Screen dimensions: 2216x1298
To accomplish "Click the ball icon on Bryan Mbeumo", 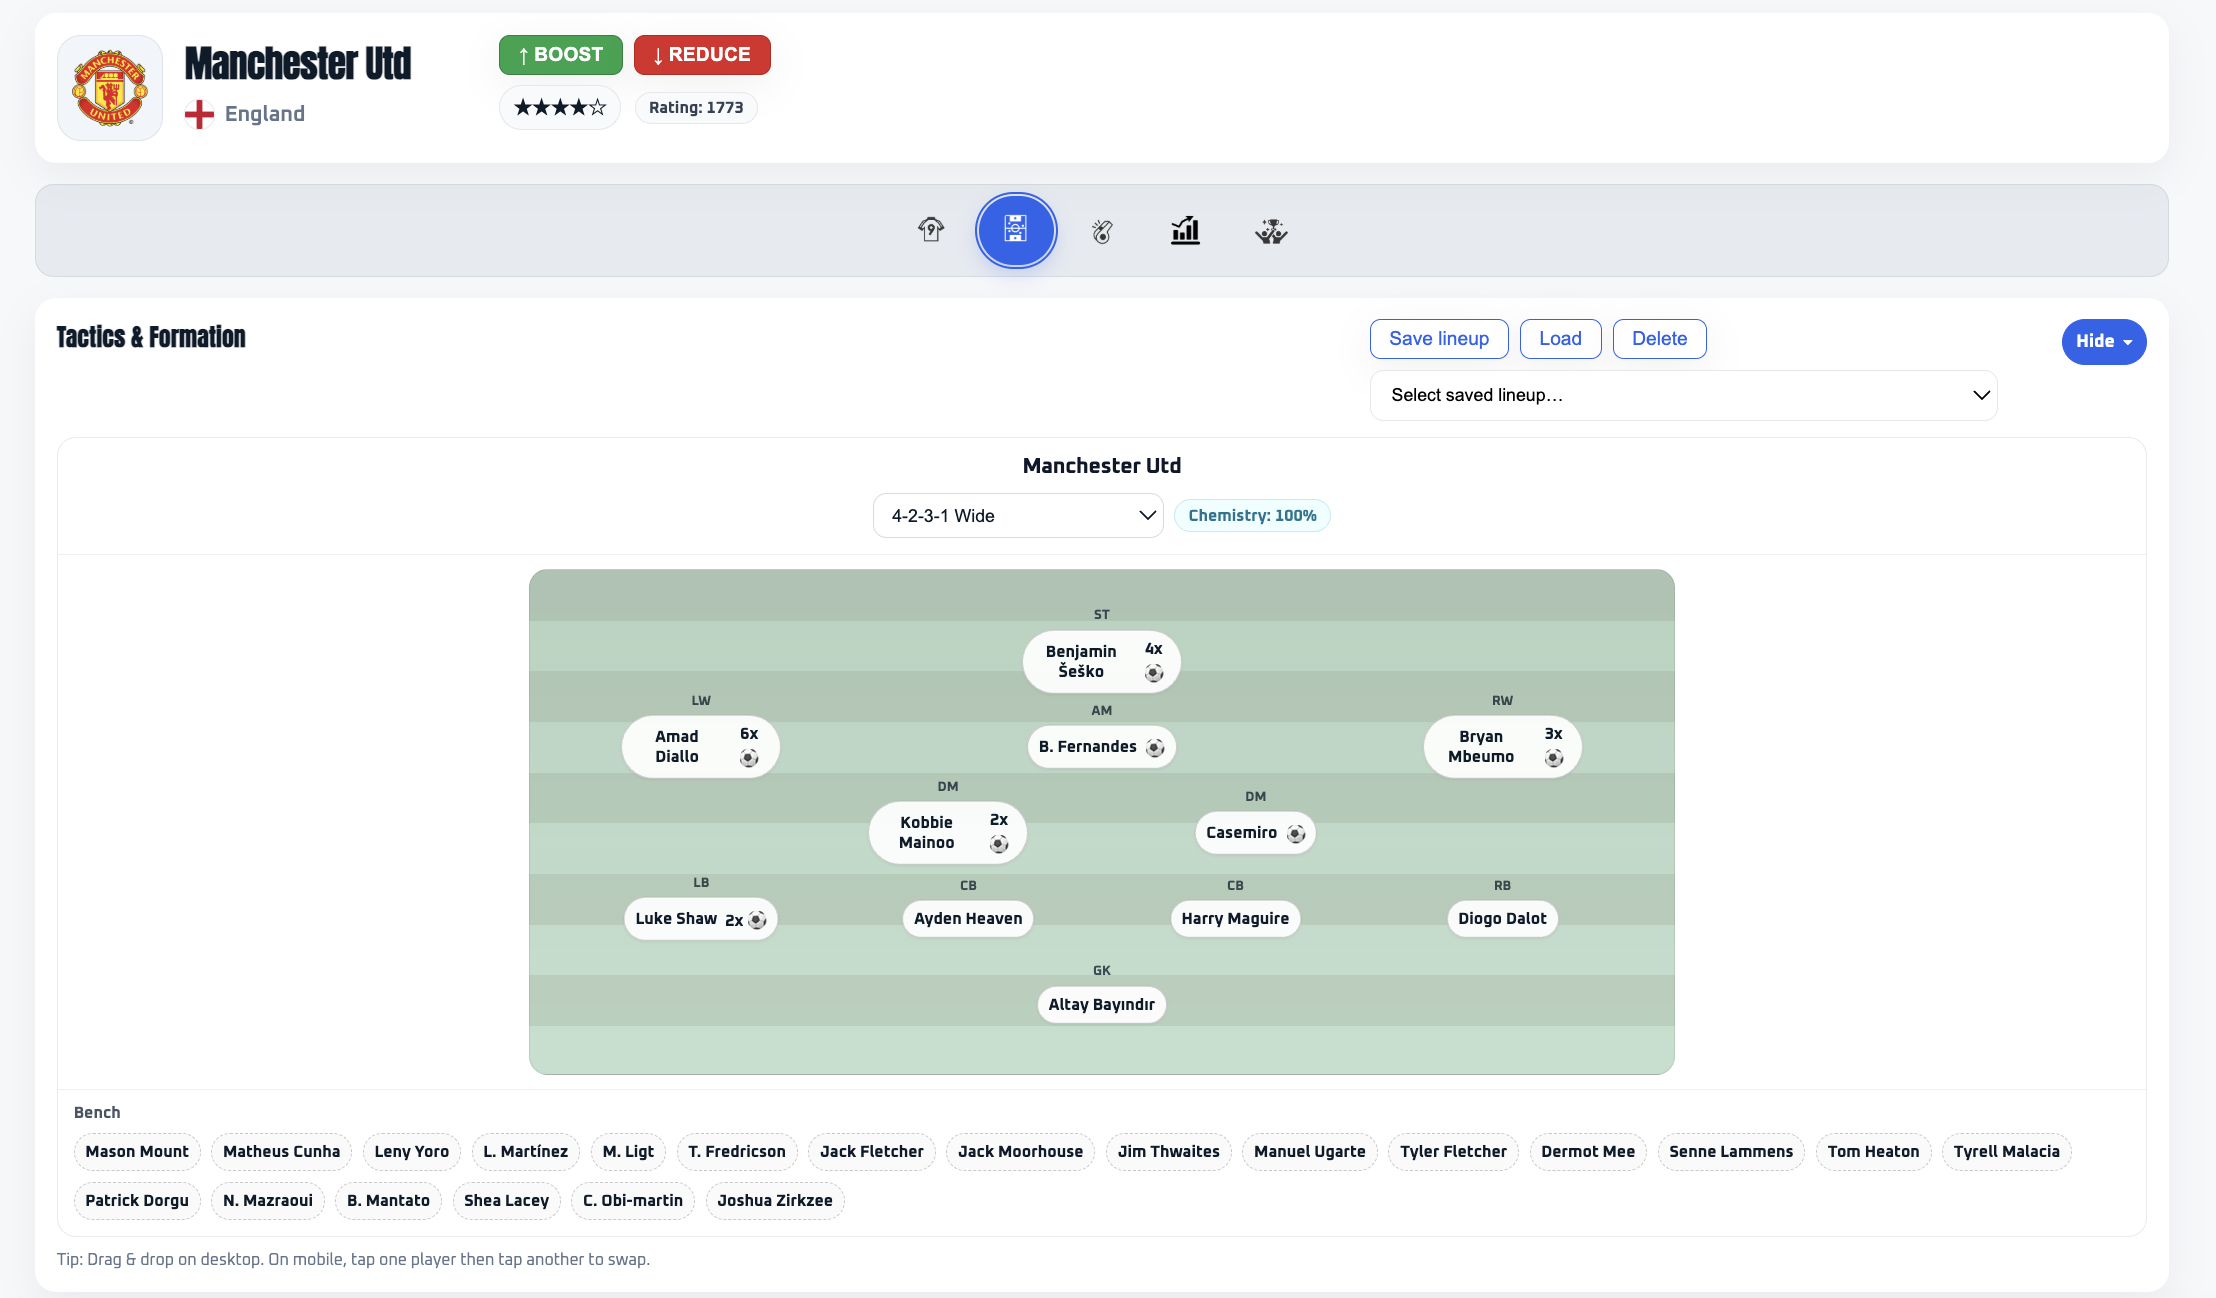I will tap(1554, 758).
